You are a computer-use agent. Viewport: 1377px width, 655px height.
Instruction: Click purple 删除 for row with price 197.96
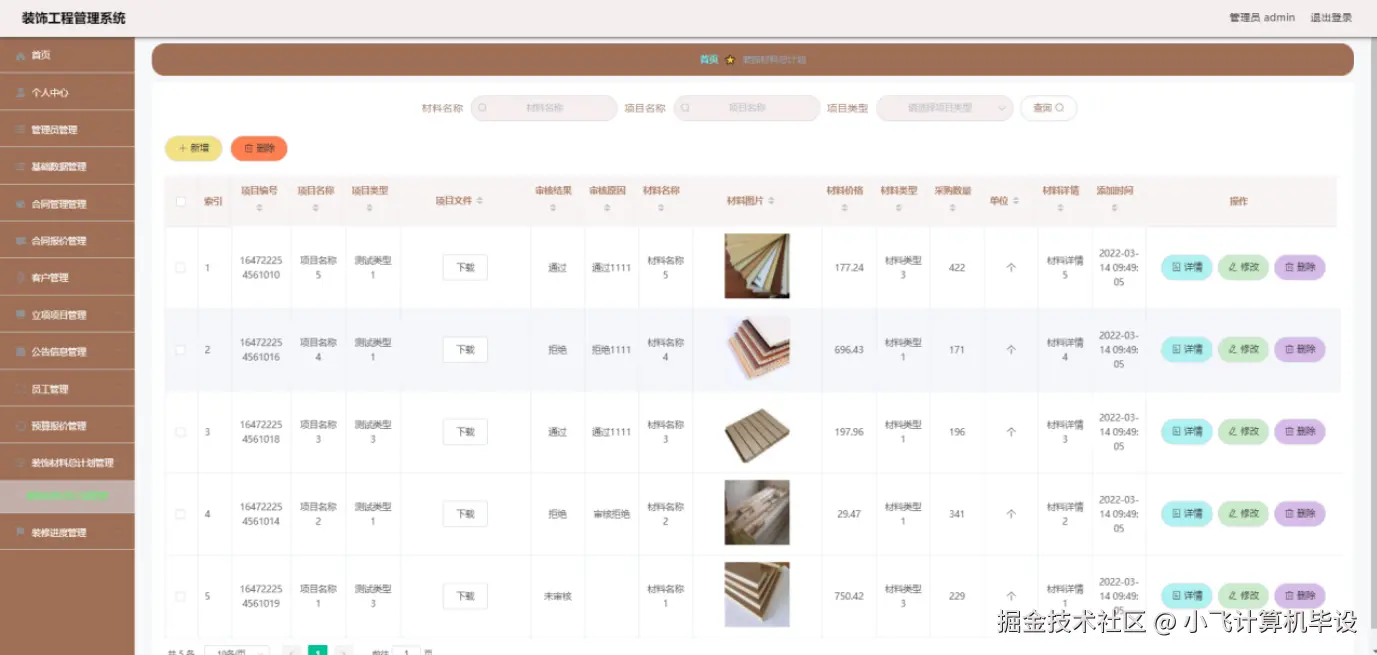tap(1300, 431)
